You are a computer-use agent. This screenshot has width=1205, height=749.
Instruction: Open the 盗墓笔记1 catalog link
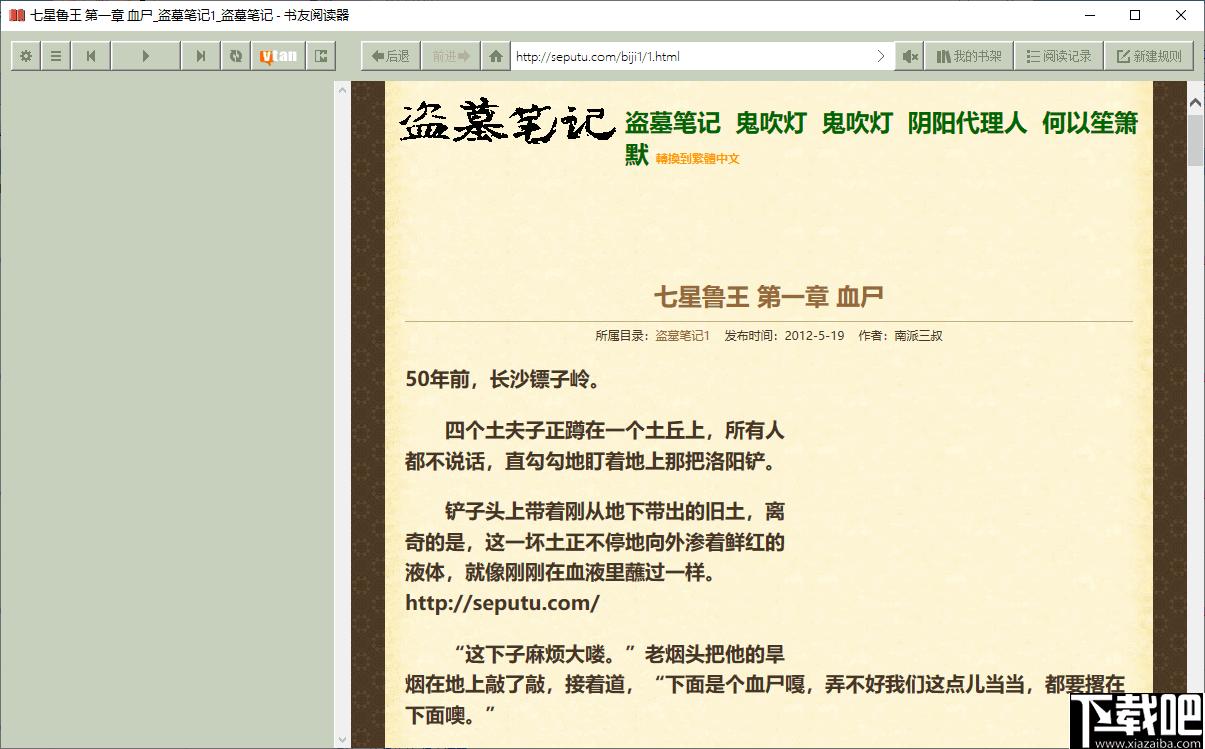coord(682,336)
